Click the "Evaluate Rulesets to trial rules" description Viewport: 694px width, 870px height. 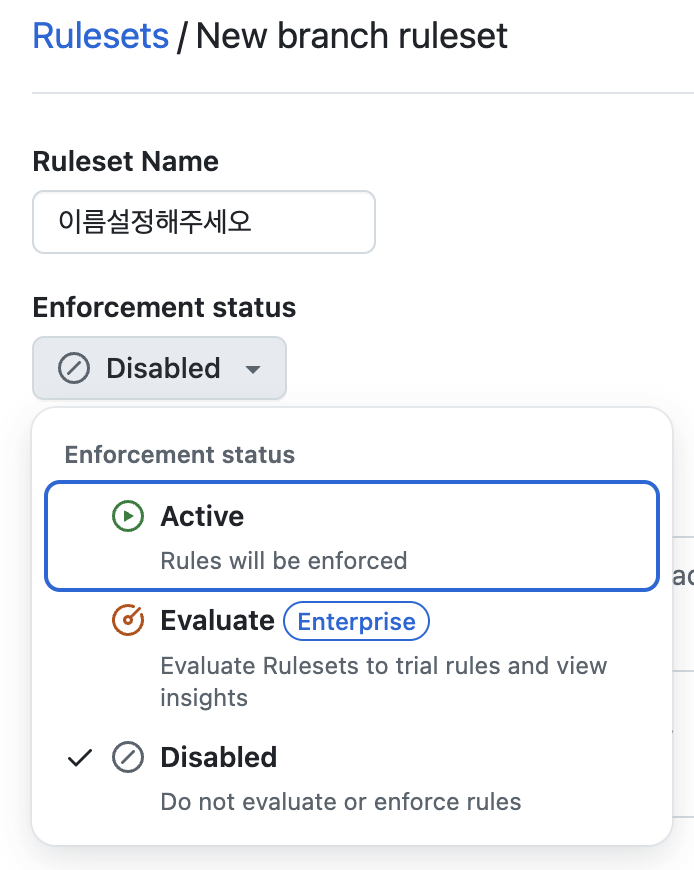(383, 666)
